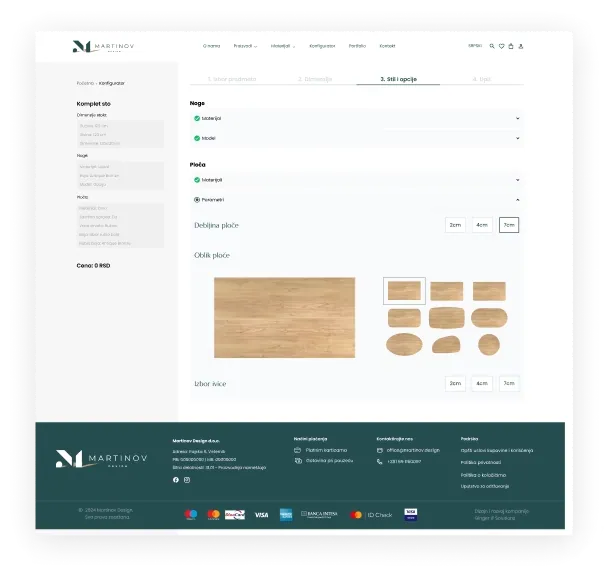The width and height of the screenshot is (609, 576).
Task: Click the phone icon in the footer
Action: (x=380, y=461)
